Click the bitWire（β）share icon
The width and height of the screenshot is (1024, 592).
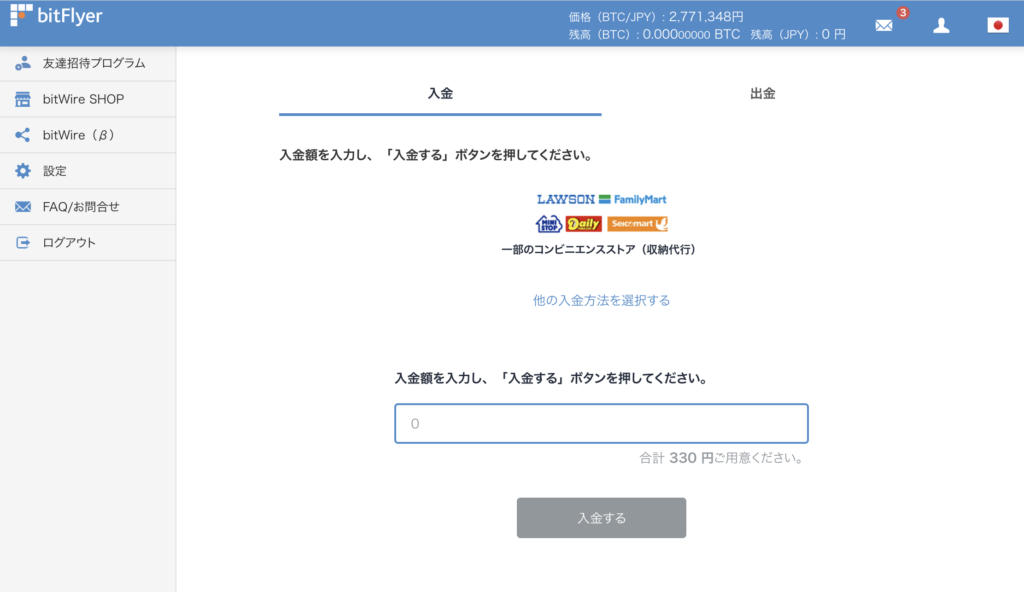tap(20, 135)
